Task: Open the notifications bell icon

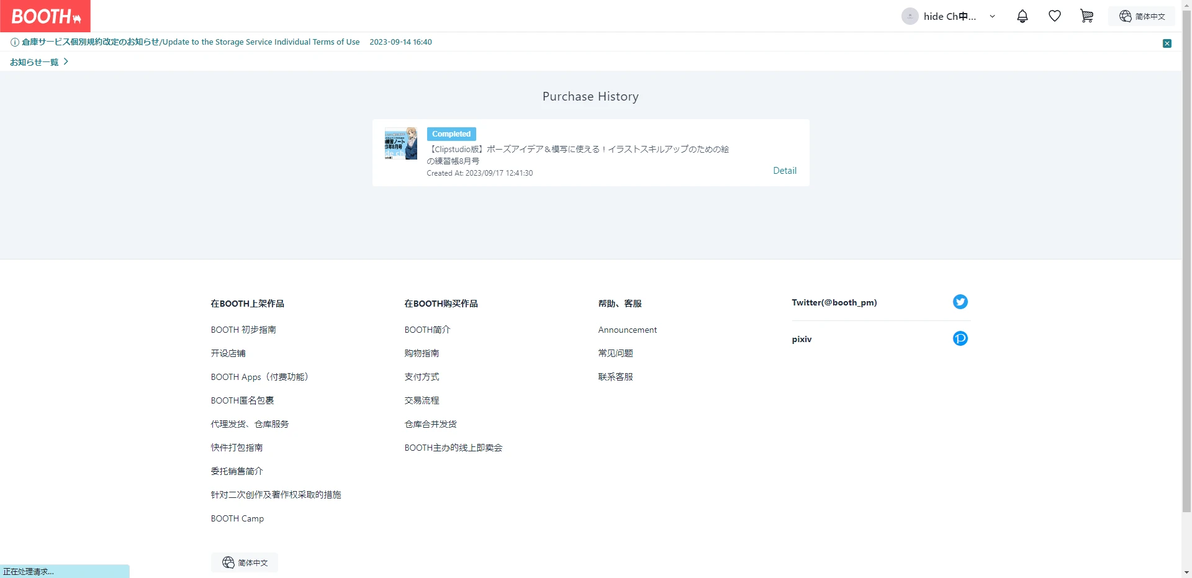Action: tap(1022, 16)
